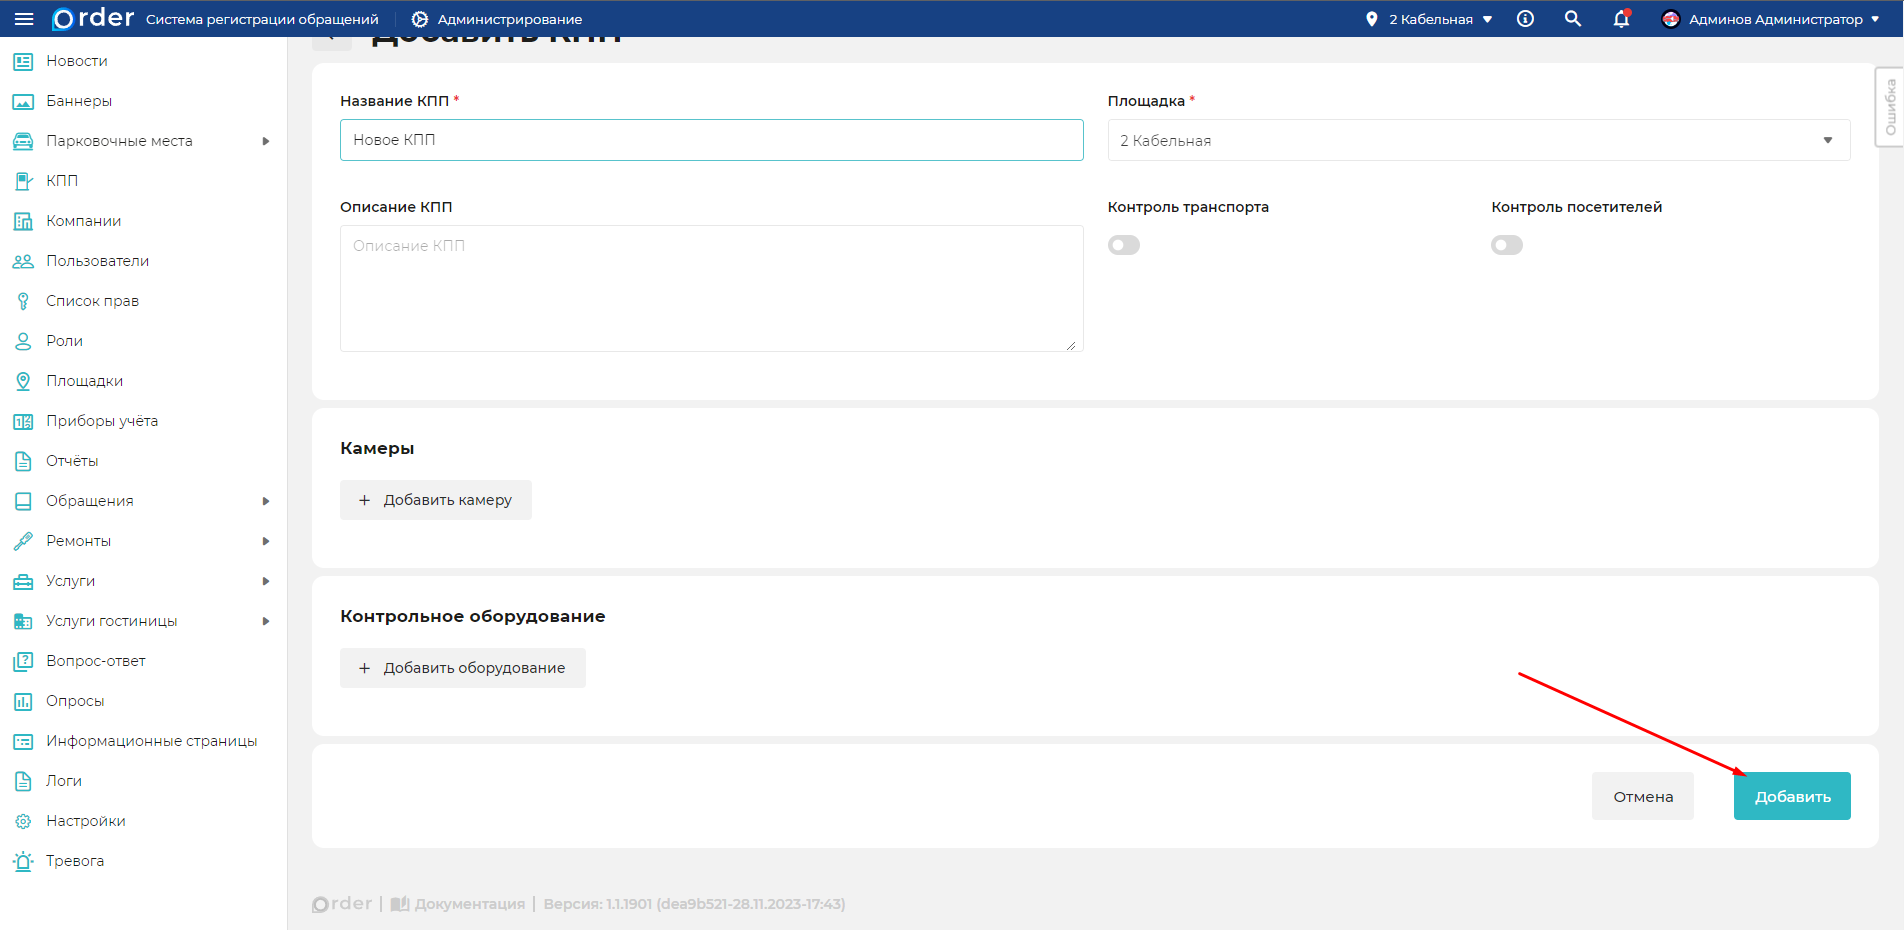Enable the Контроль транспорта toggle
Screen dimensions: 1904x930
click(x=1124, y=245)
